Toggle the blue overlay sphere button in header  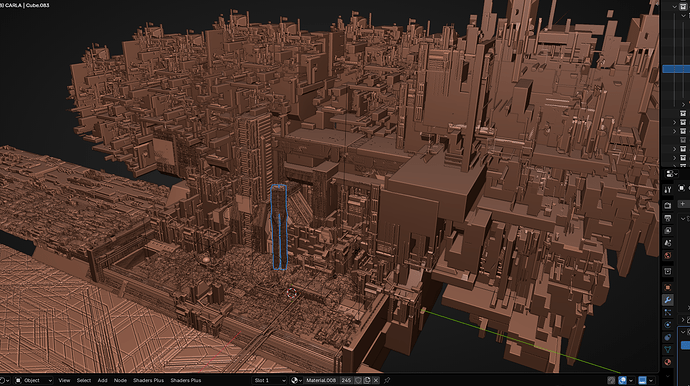tap(622, 380)
